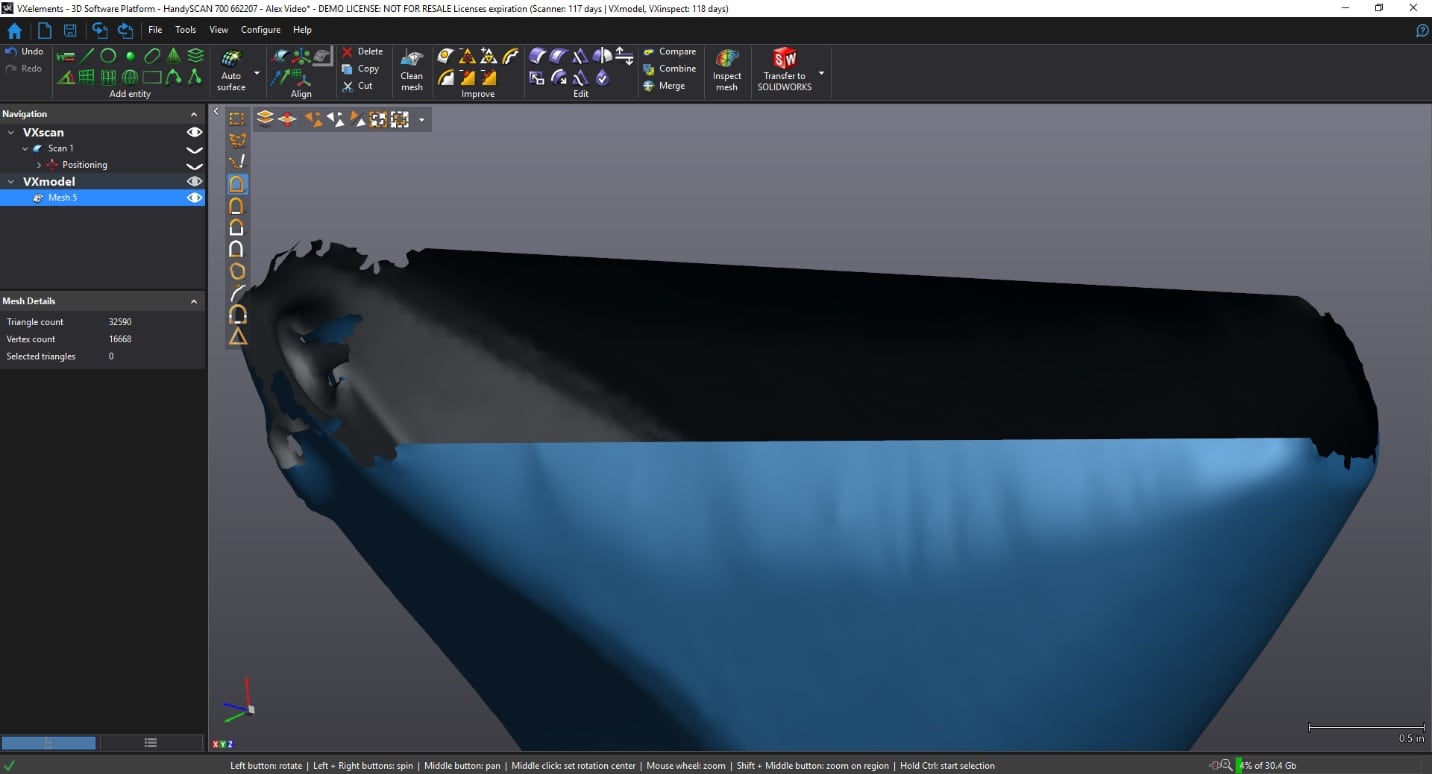Open the Inspect mesh tool
The image size is (1432, 774).
(x=727, y=68)
